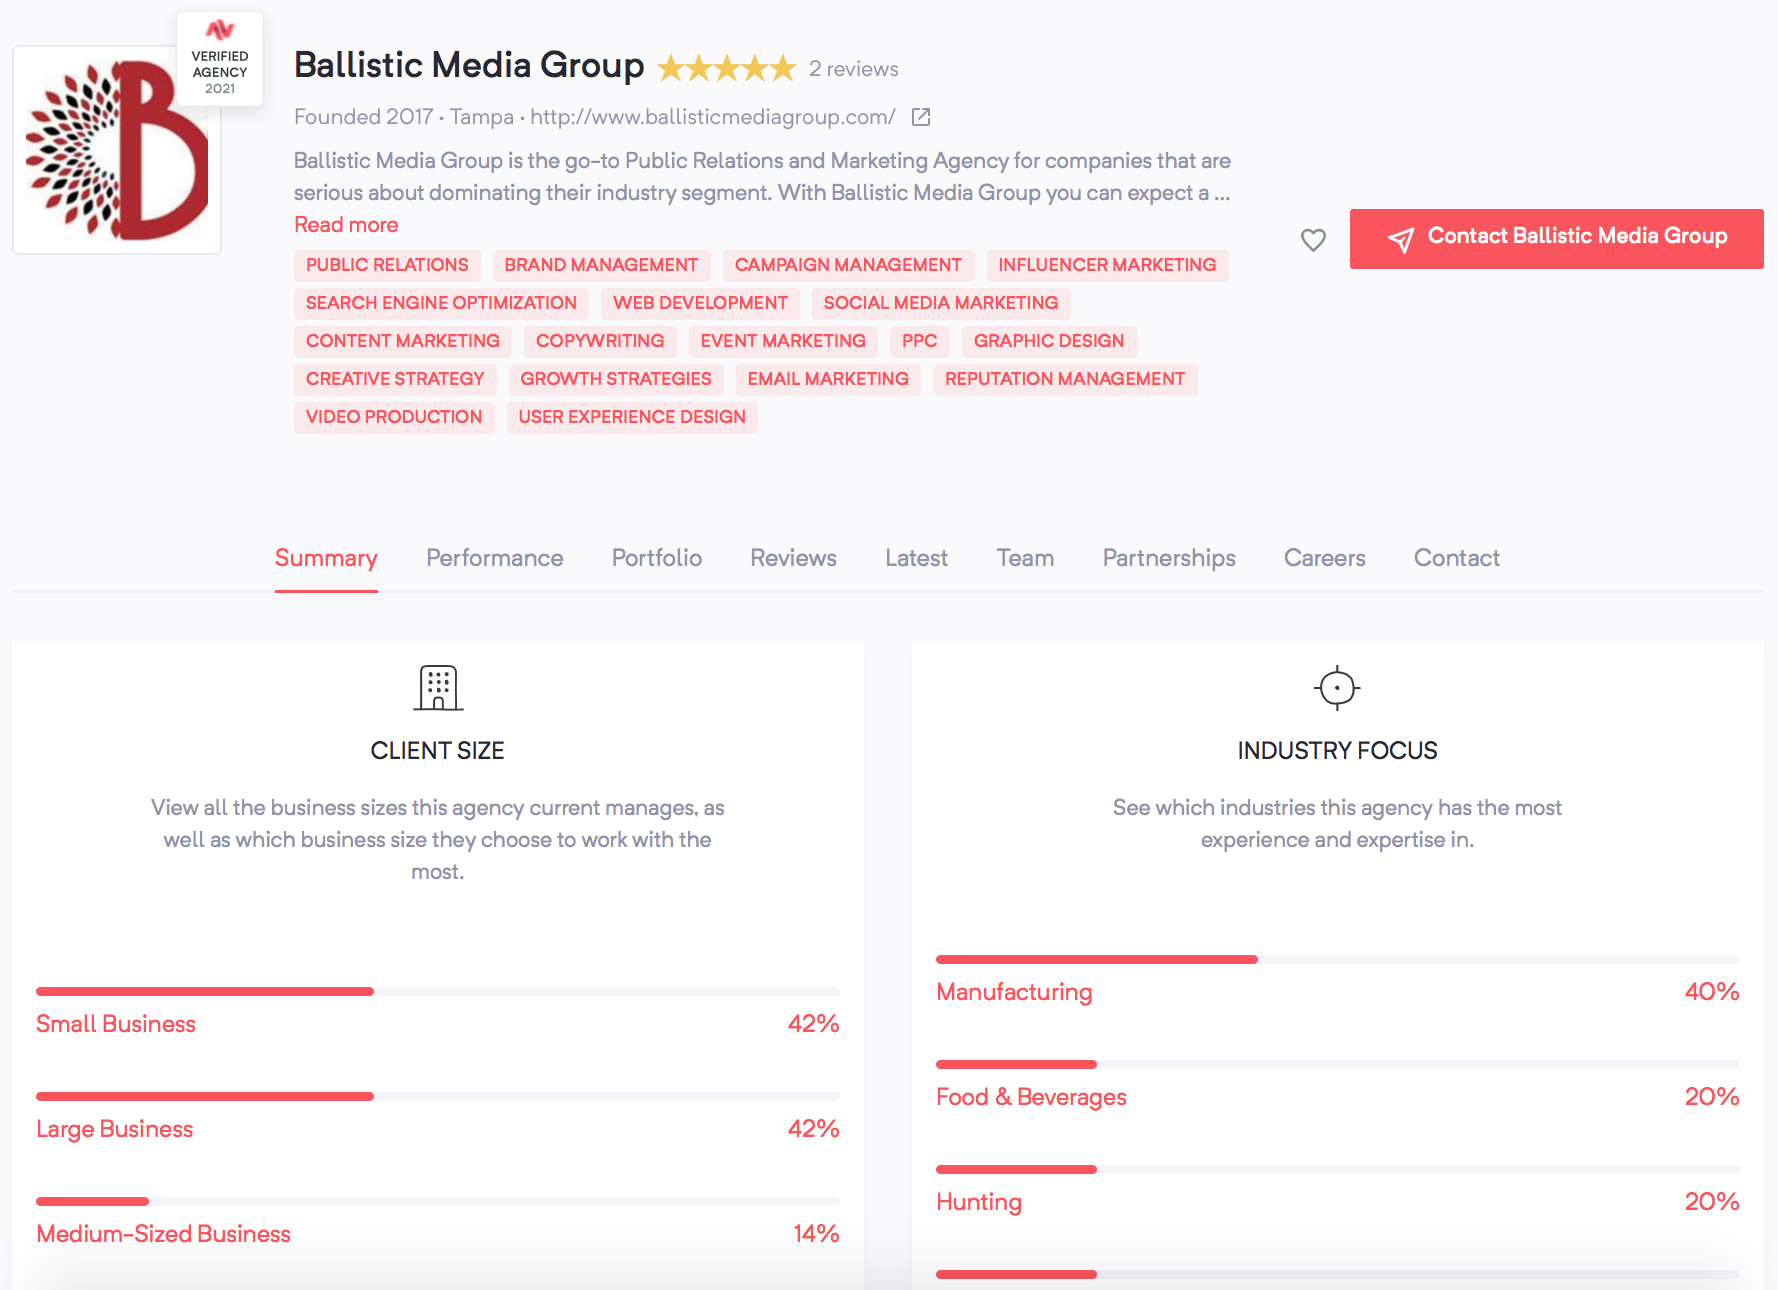Click the Medium-Sized Business progress bar
1778x1290 pixels.
pos(438,1202)
